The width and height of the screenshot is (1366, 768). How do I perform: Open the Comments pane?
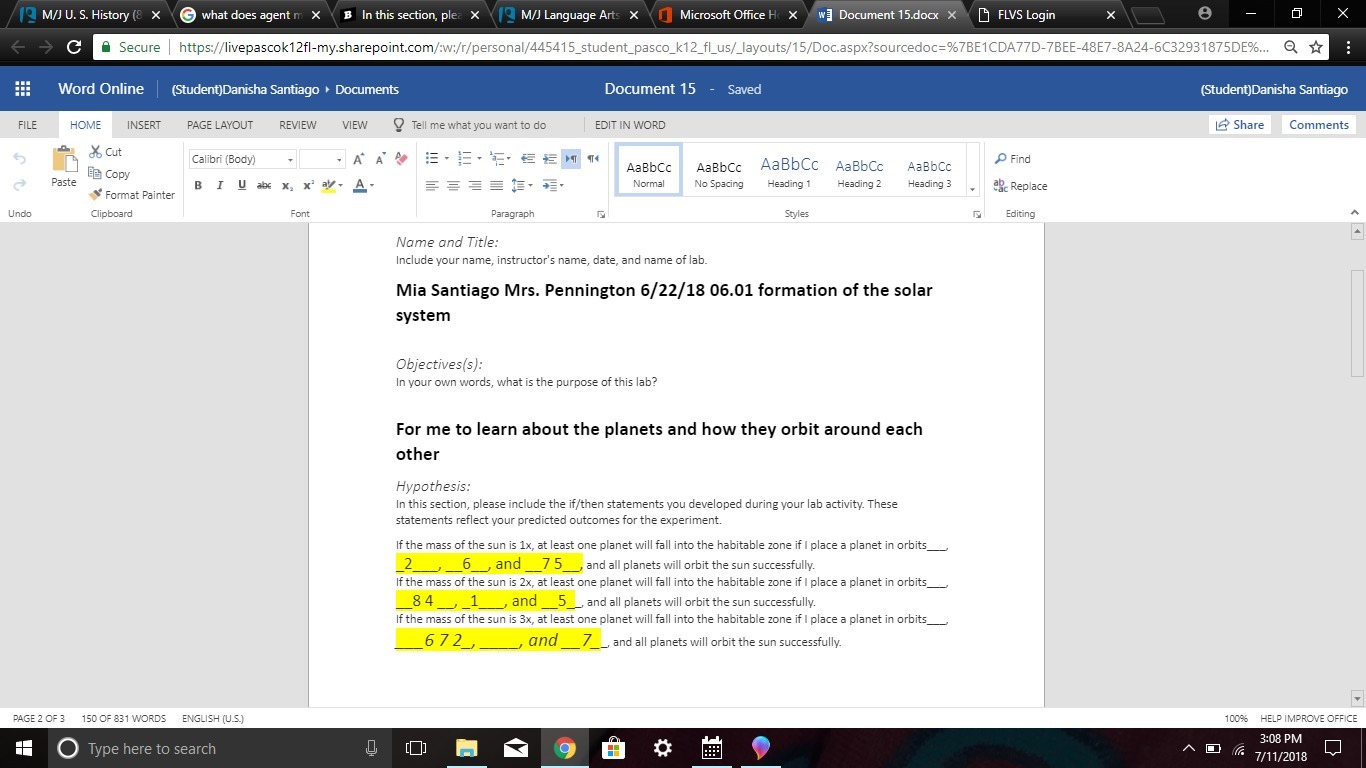coord(1319,125)
